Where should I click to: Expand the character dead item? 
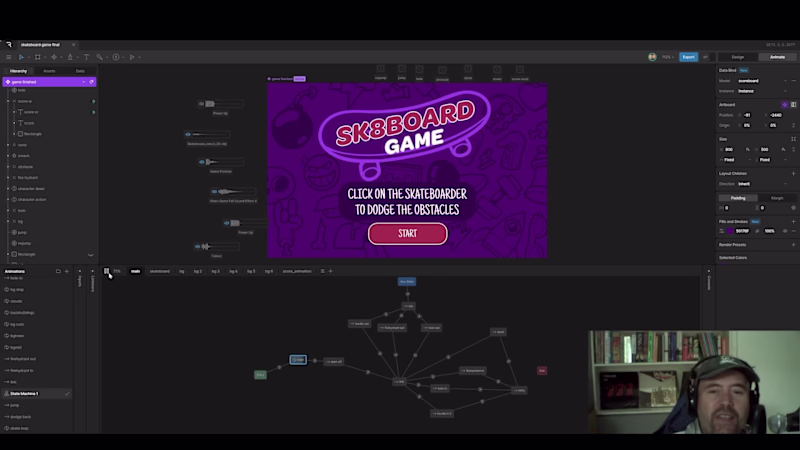click(8, 189)
